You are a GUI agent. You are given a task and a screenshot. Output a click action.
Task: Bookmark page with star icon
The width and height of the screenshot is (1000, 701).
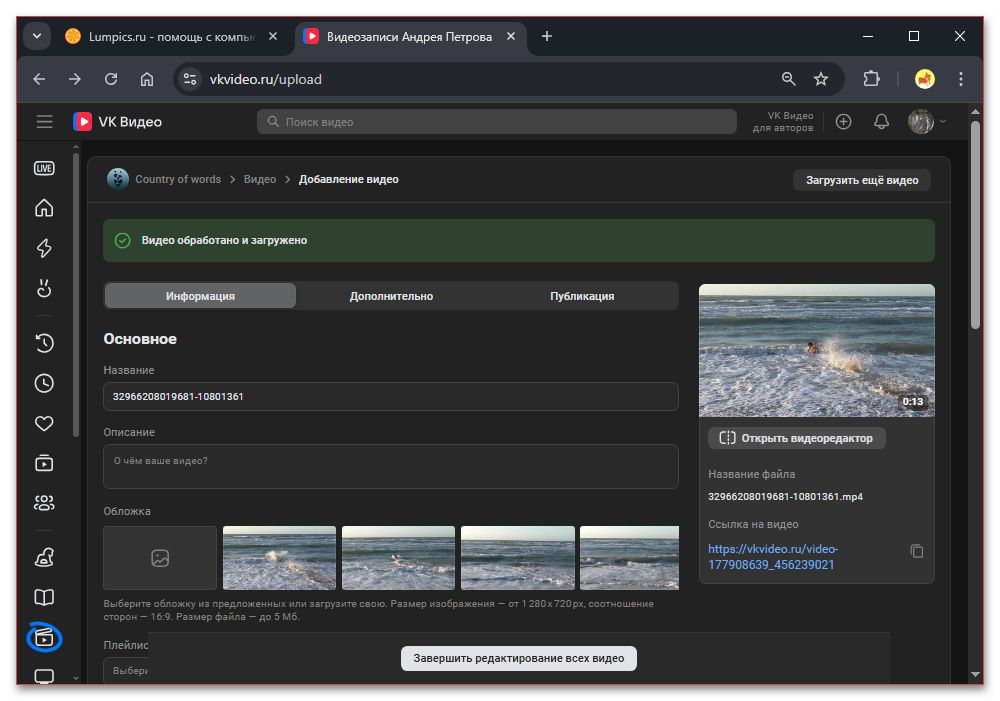(x=821, y=79)
